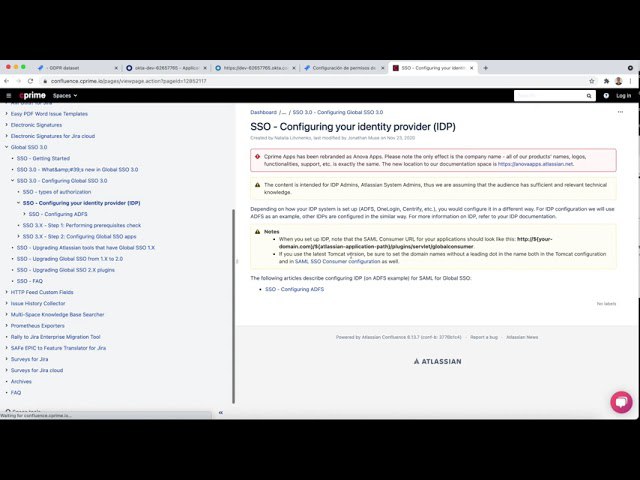The height and width of the screenshot is (480, 640).
Task: Click Atlassian News footer link
Action: [522, 337]
